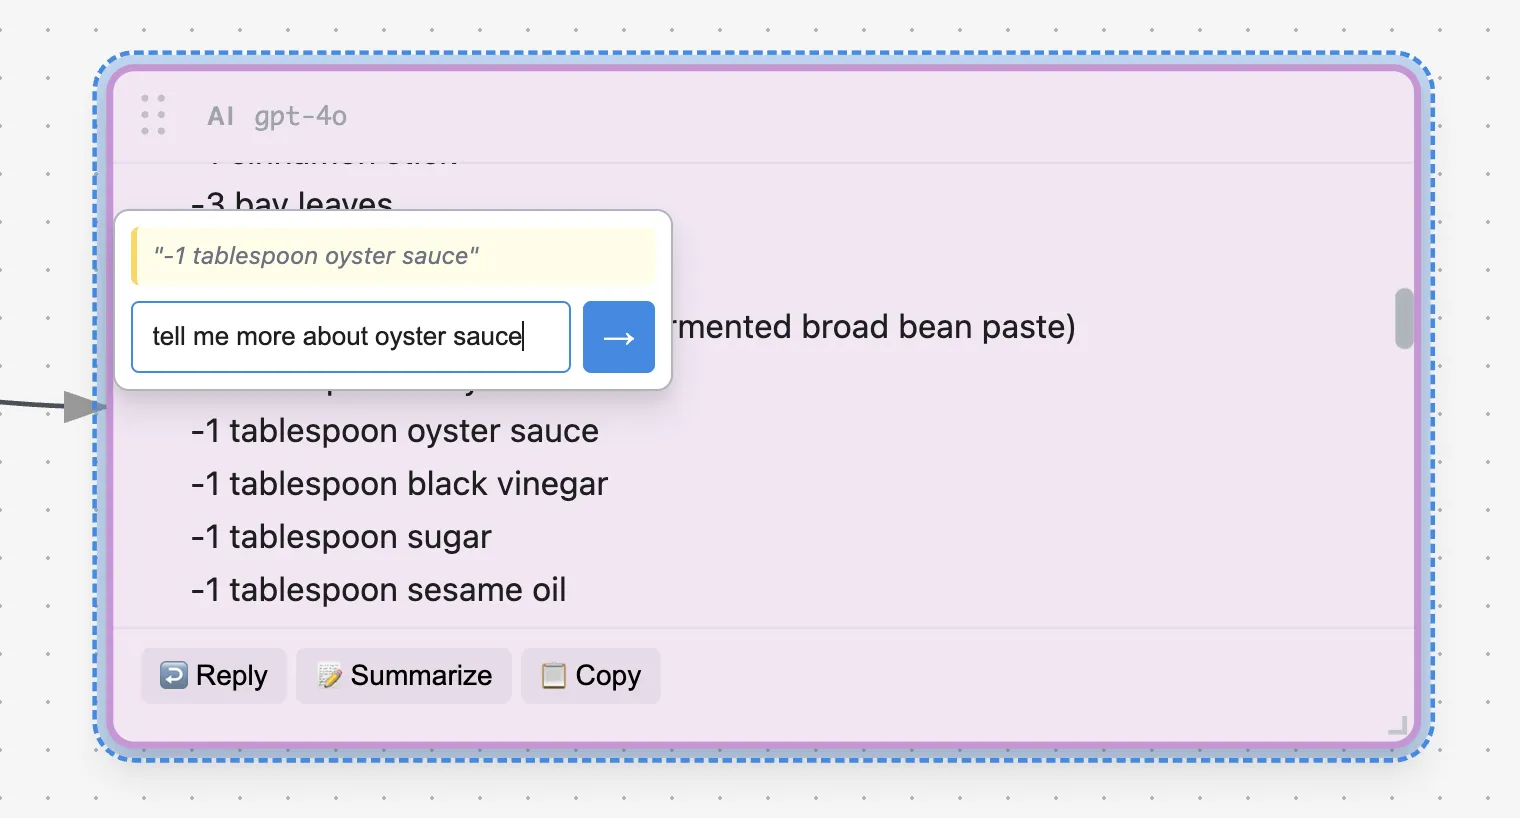Click the bay leaves ingredient text
Image resolution: width=1520 pixels, height=818 pixels.
click(x=291, y=203)
